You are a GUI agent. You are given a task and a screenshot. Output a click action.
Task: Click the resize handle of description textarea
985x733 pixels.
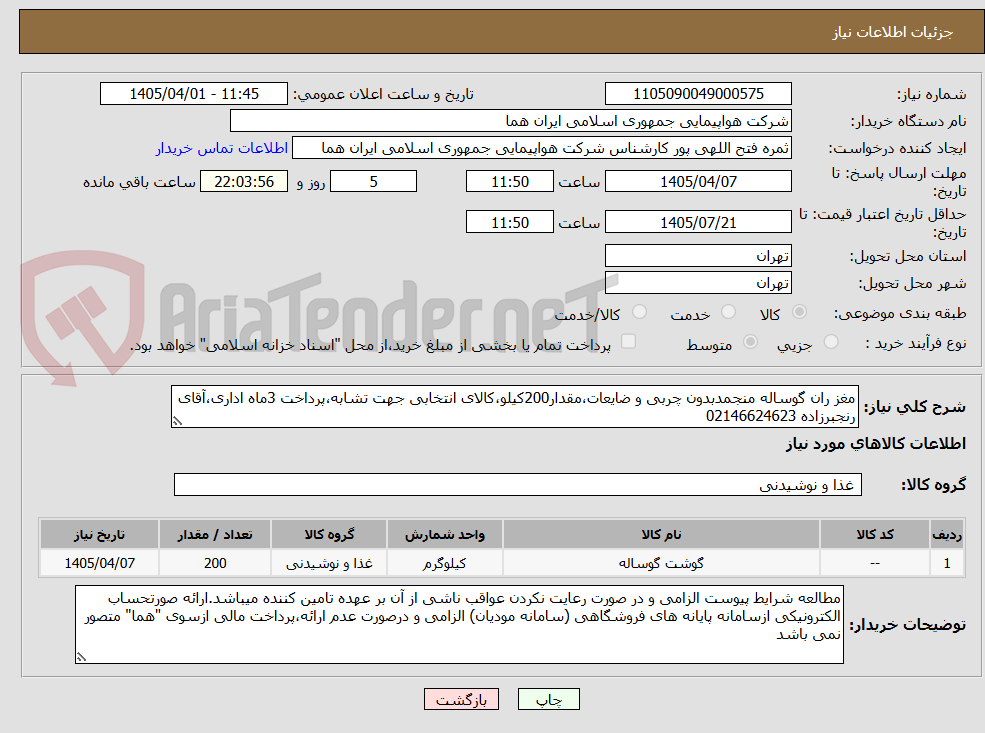click(x=177, y=421)
